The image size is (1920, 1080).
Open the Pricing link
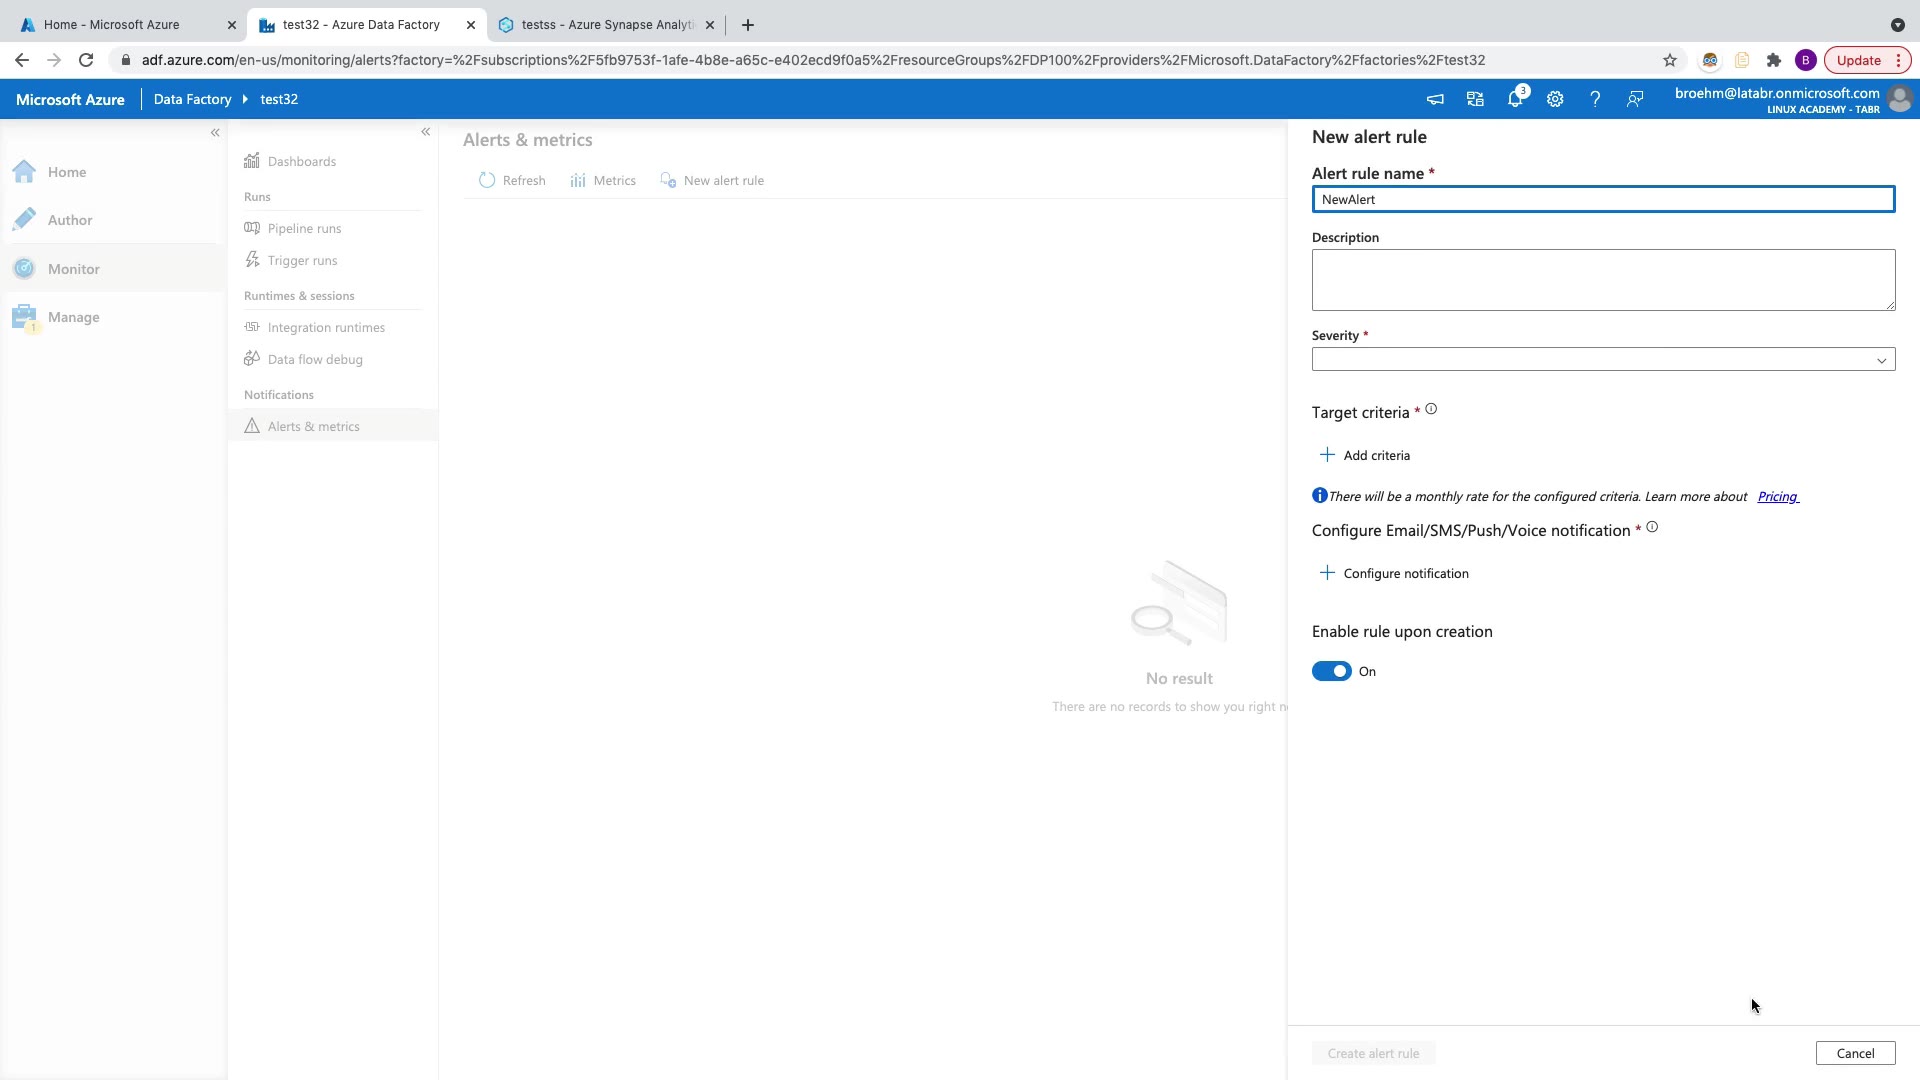(1777, 497)
